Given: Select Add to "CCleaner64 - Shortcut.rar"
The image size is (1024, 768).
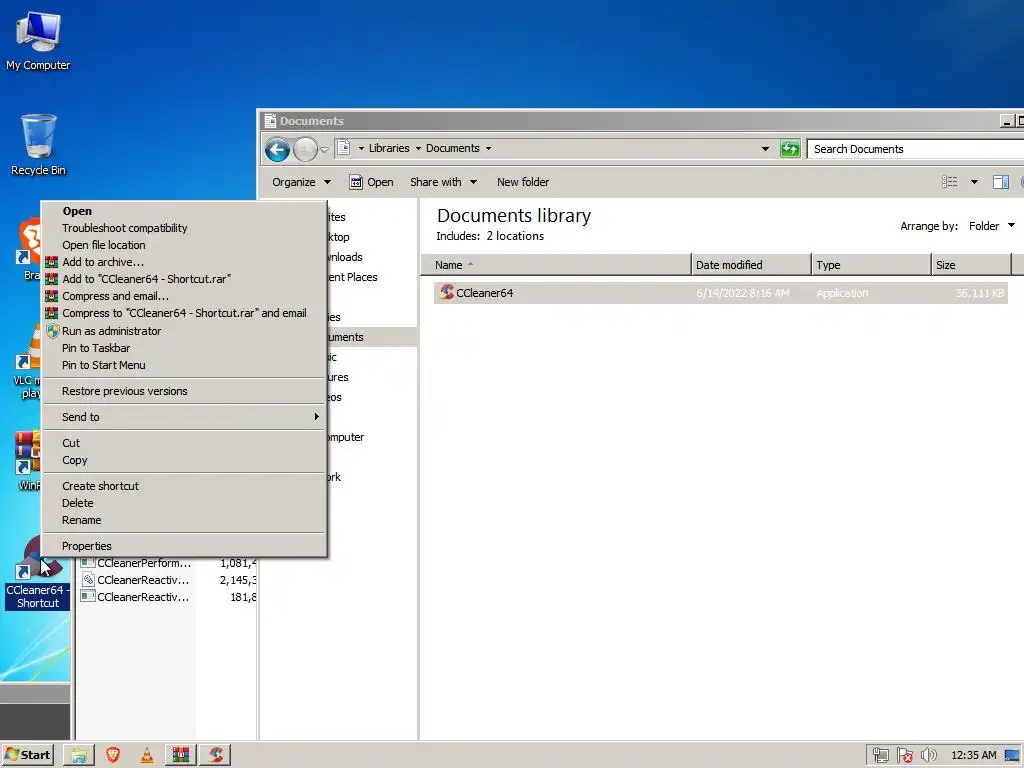Looking at the screenshot, I should (184, 279).
